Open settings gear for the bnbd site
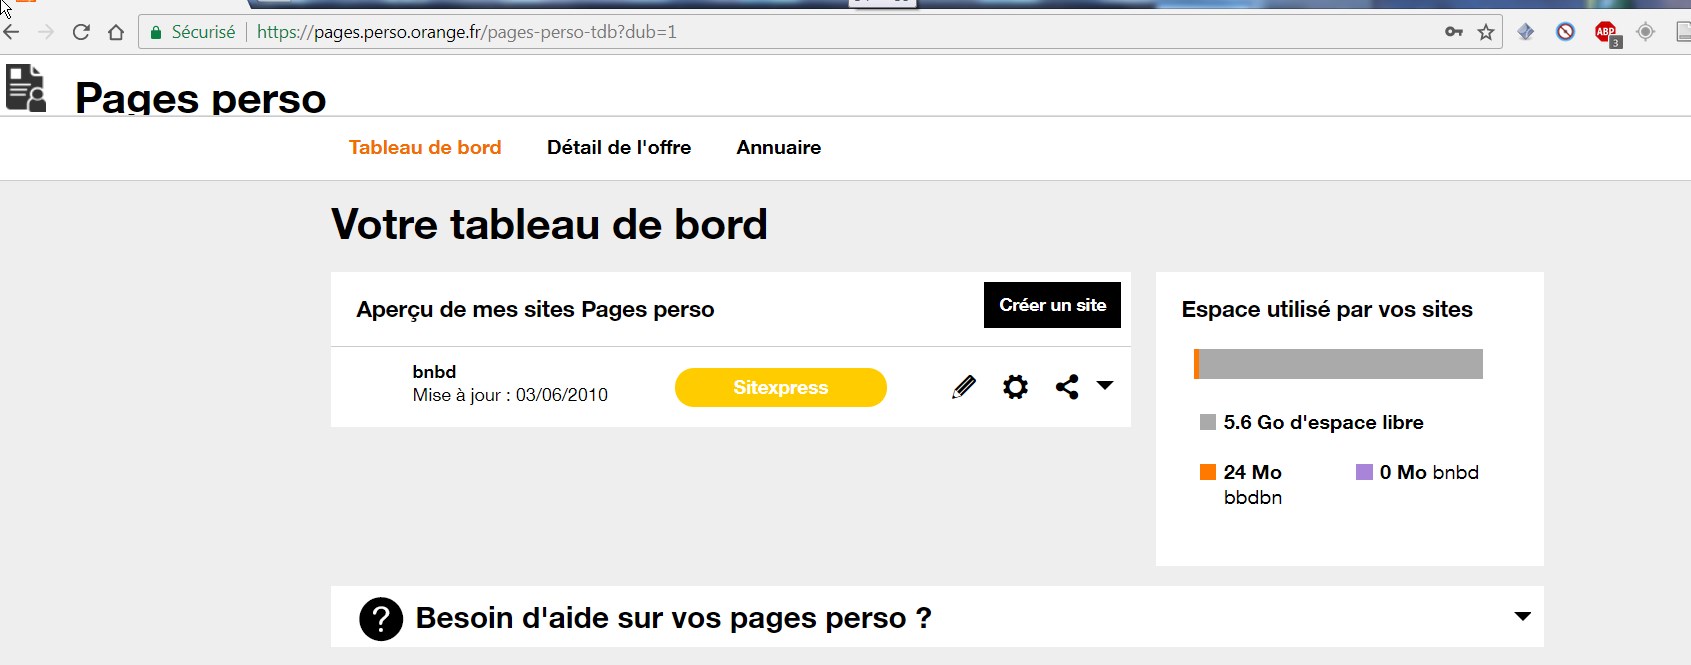1691x665 pixels. coord(1015,387)
